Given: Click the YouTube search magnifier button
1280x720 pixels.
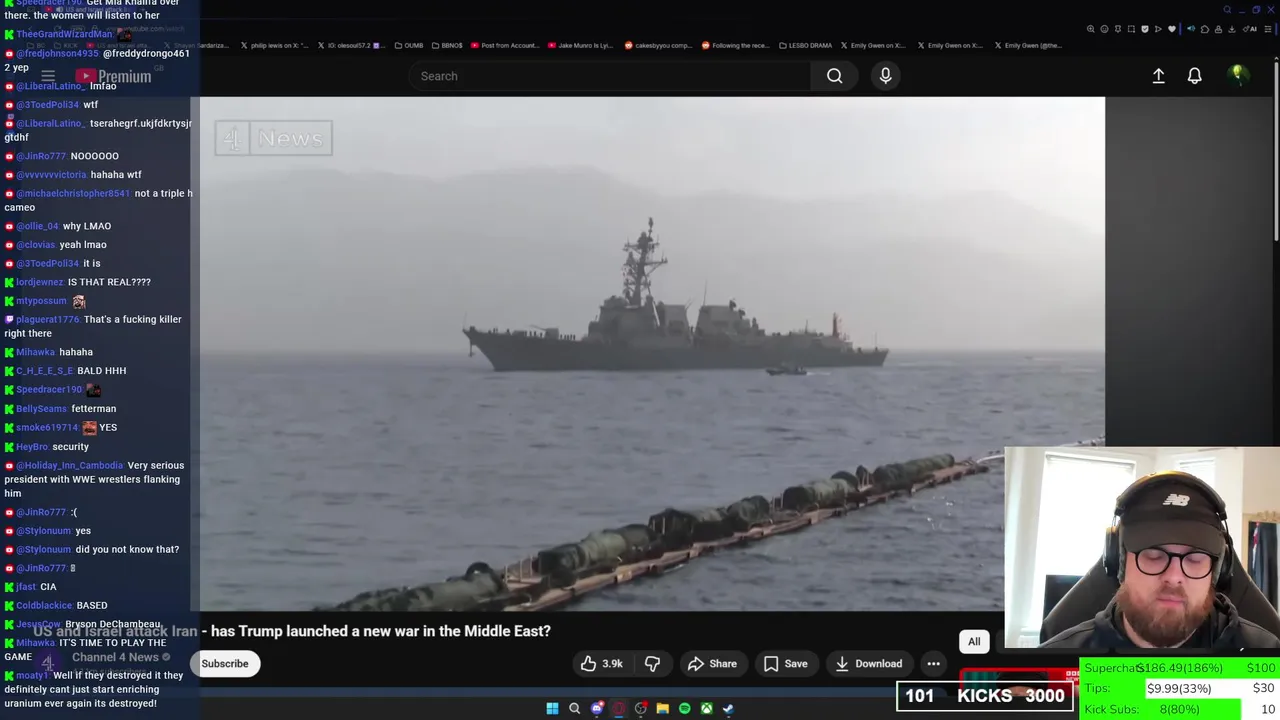Looking at the screenshot, I should point(834,76).
